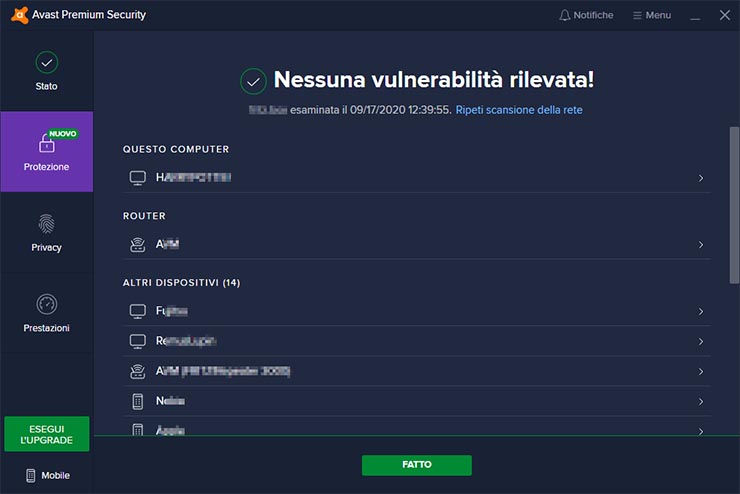This screenshot has width=740, height=494.
Task: Open the Menu hamburger item
Action: (x=651, y=15)
